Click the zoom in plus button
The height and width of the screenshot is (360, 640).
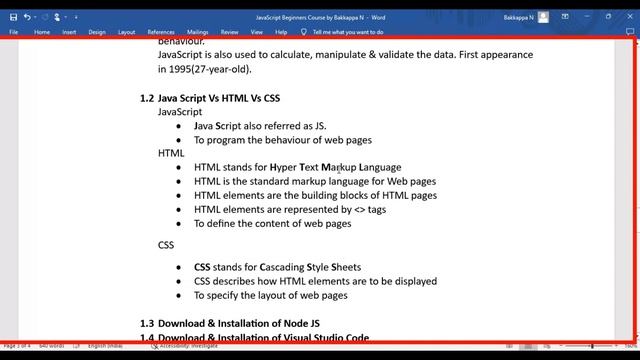pos(616,346)
